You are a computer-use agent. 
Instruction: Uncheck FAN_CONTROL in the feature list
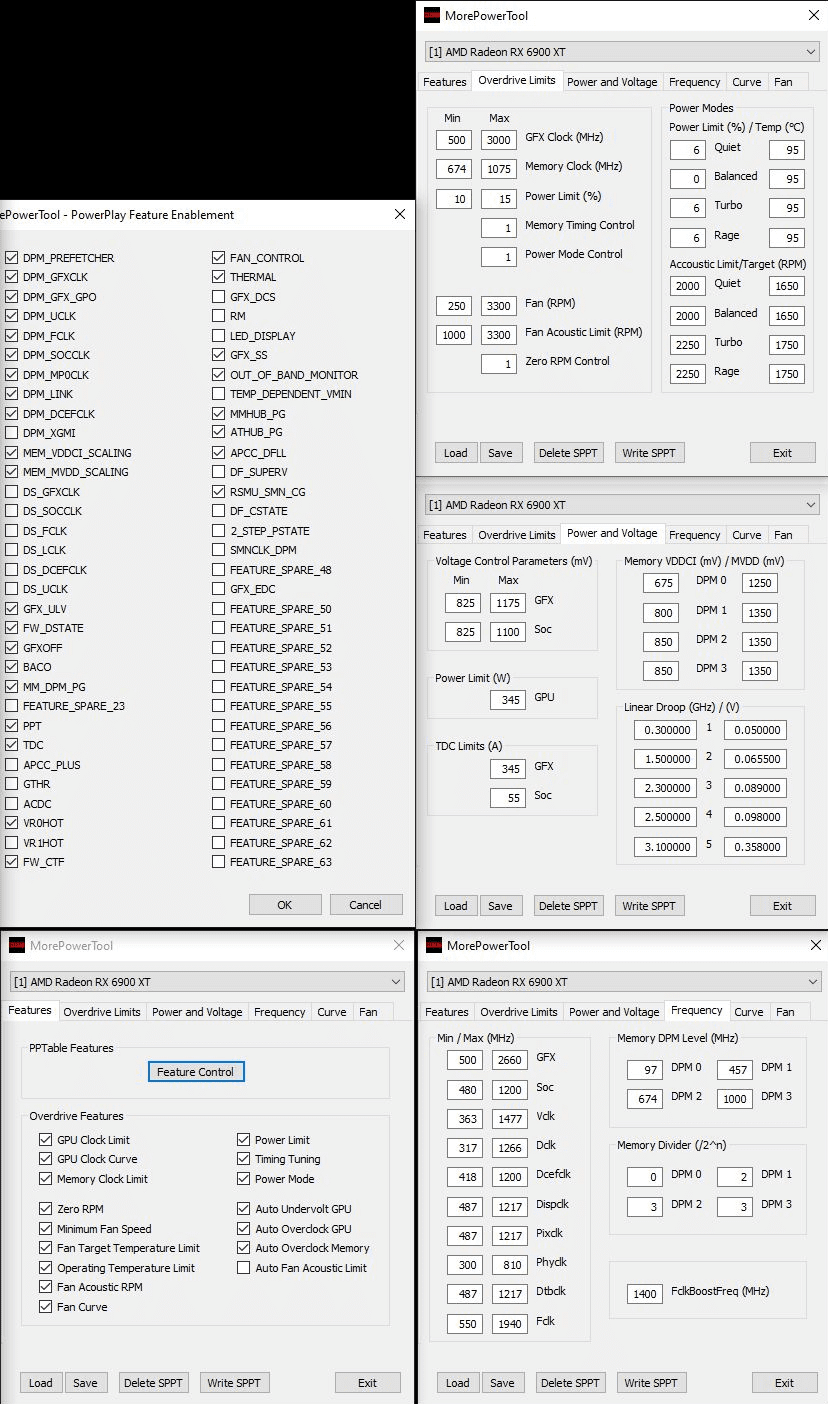219,258
